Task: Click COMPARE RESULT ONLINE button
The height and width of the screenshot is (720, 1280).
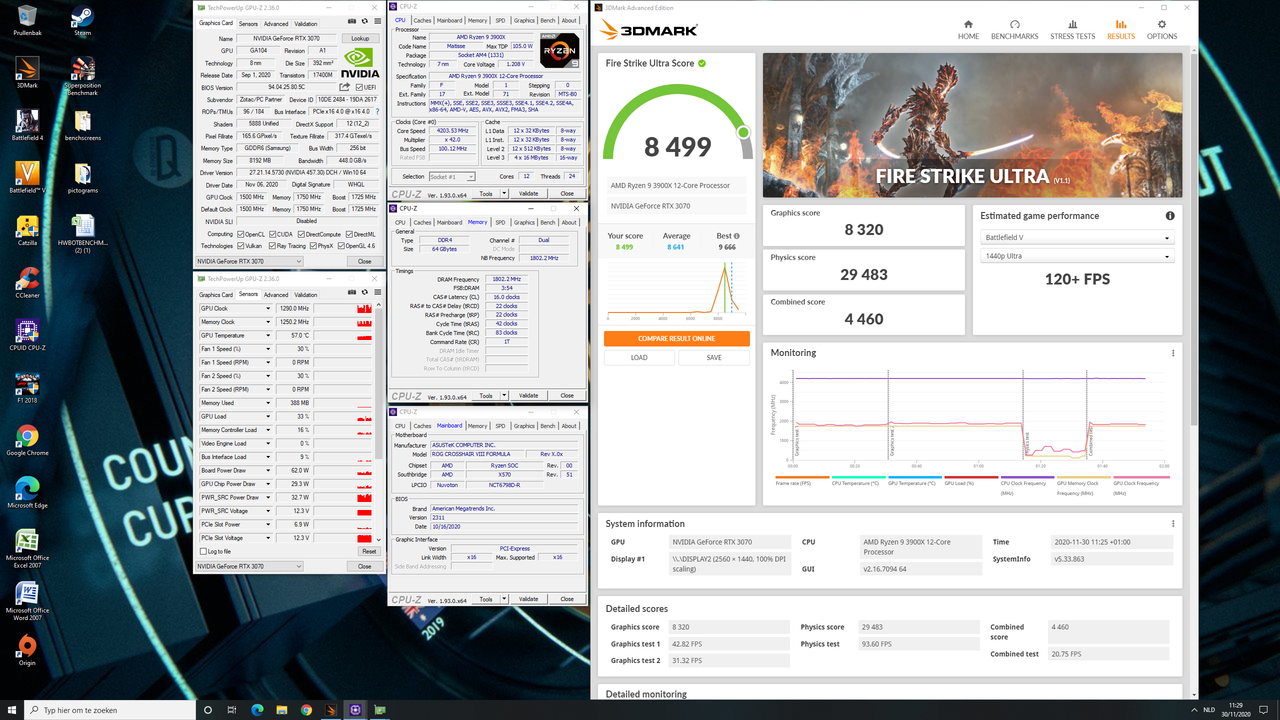Action: [x=677, y=338]
